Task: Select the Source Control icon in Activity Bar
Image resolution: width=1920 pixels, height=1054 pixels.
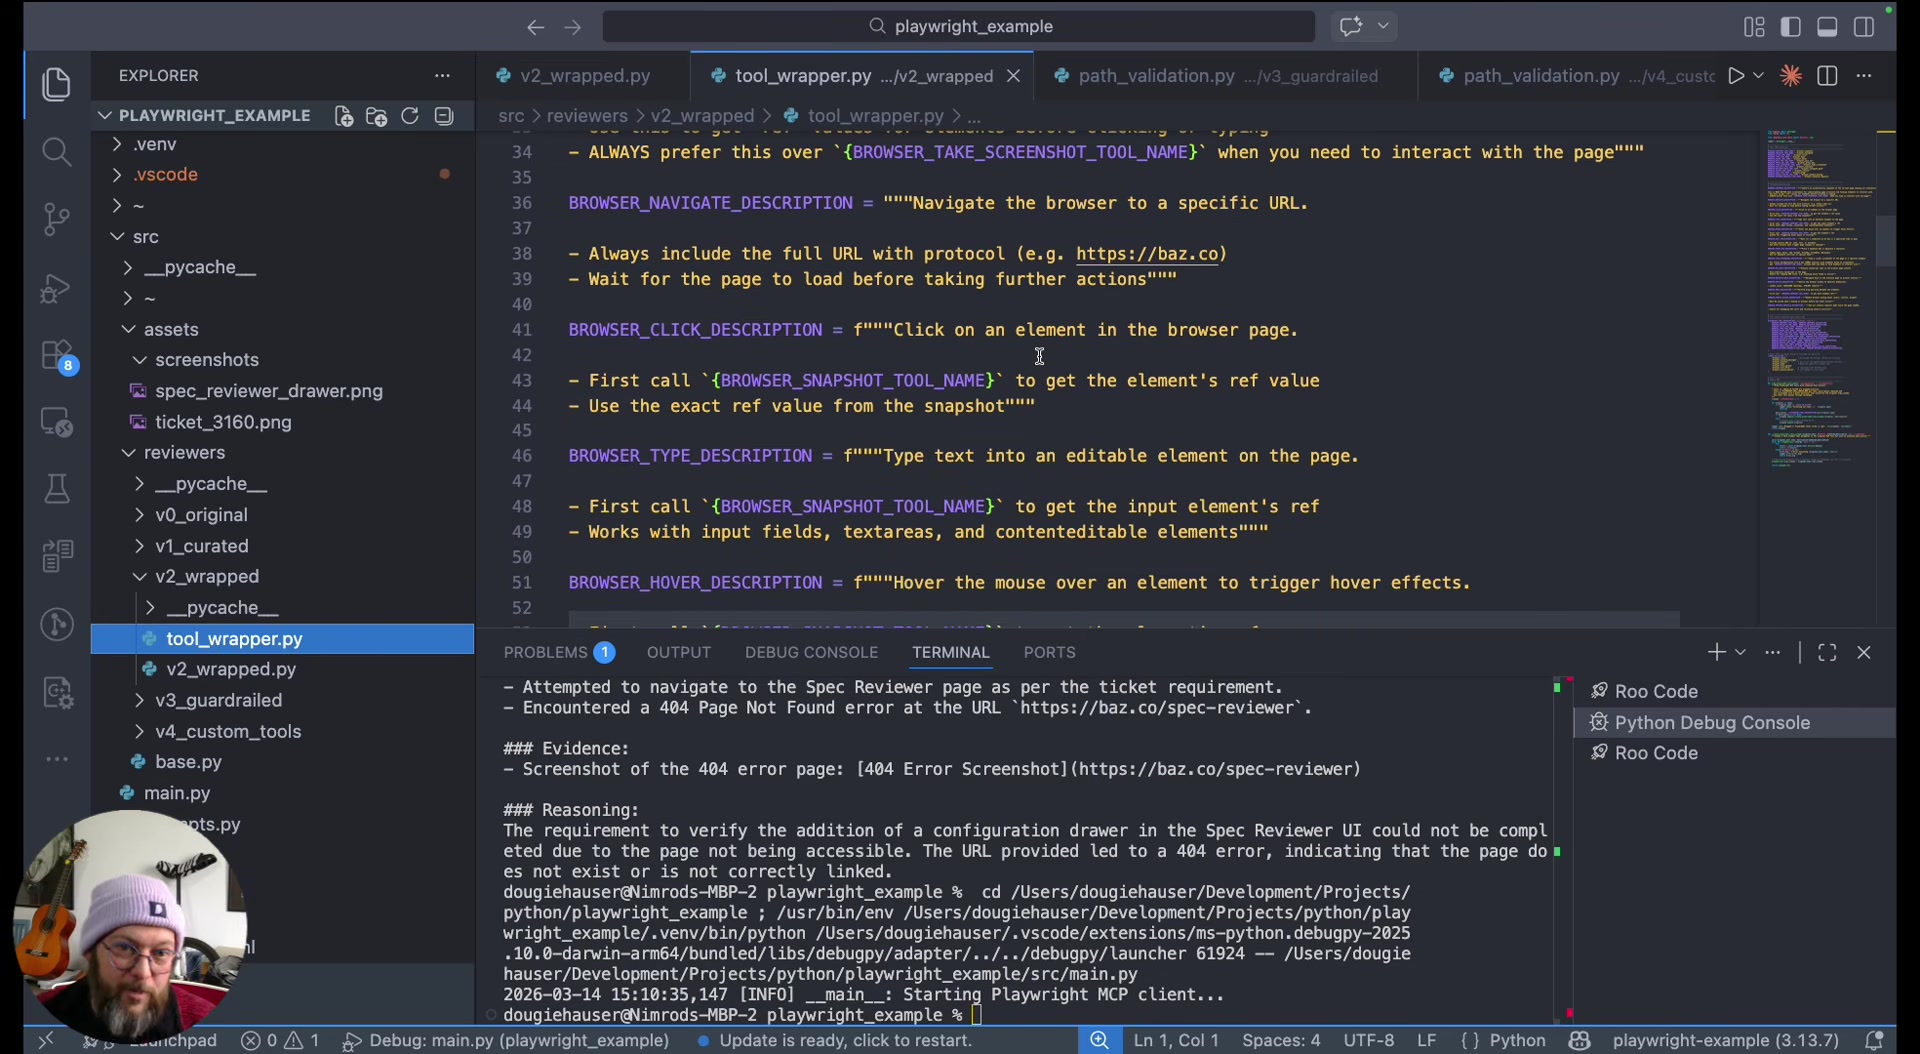Action: click(57, 219)
